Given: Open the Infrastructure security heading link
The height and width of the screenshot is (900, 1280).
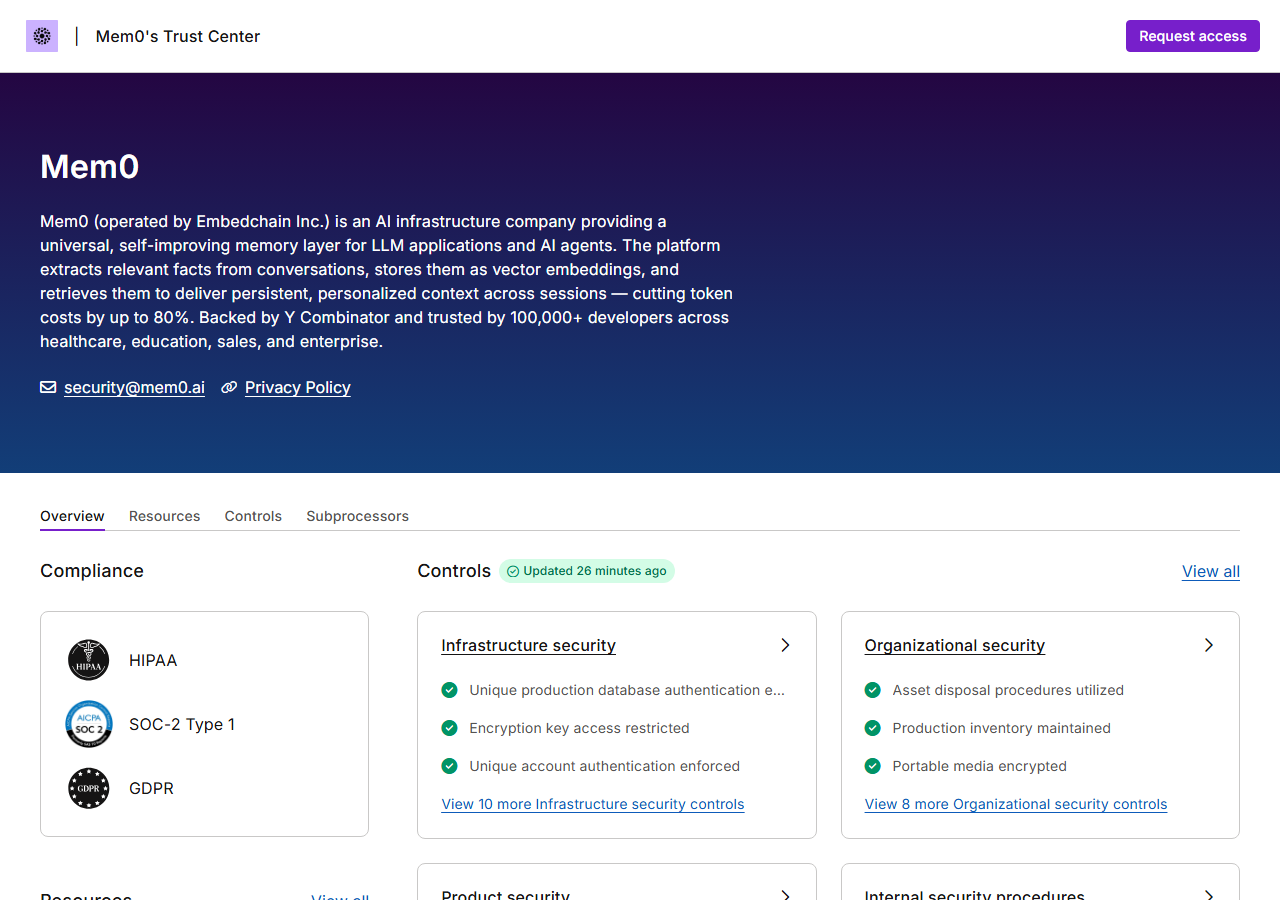Looking at the screenshot, I should (x=529, y=645).
